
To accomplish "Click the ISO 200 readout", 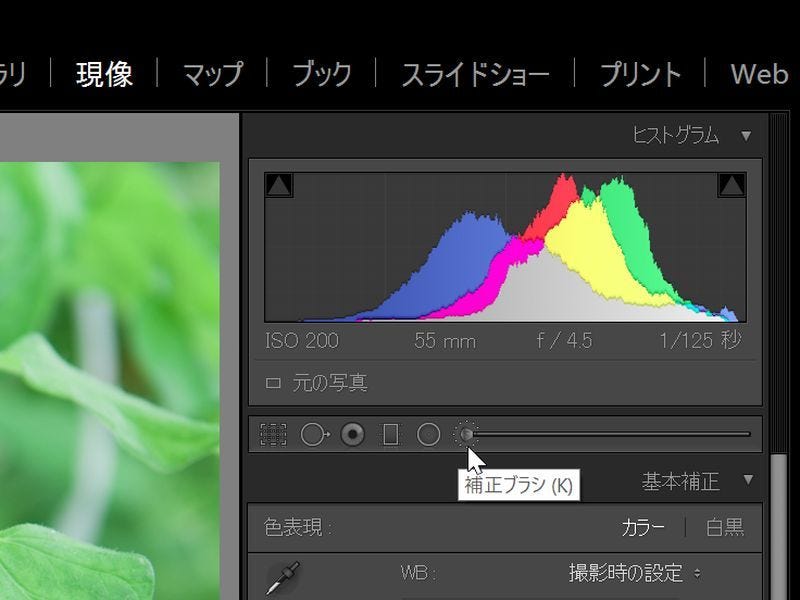I will [302, 341].
